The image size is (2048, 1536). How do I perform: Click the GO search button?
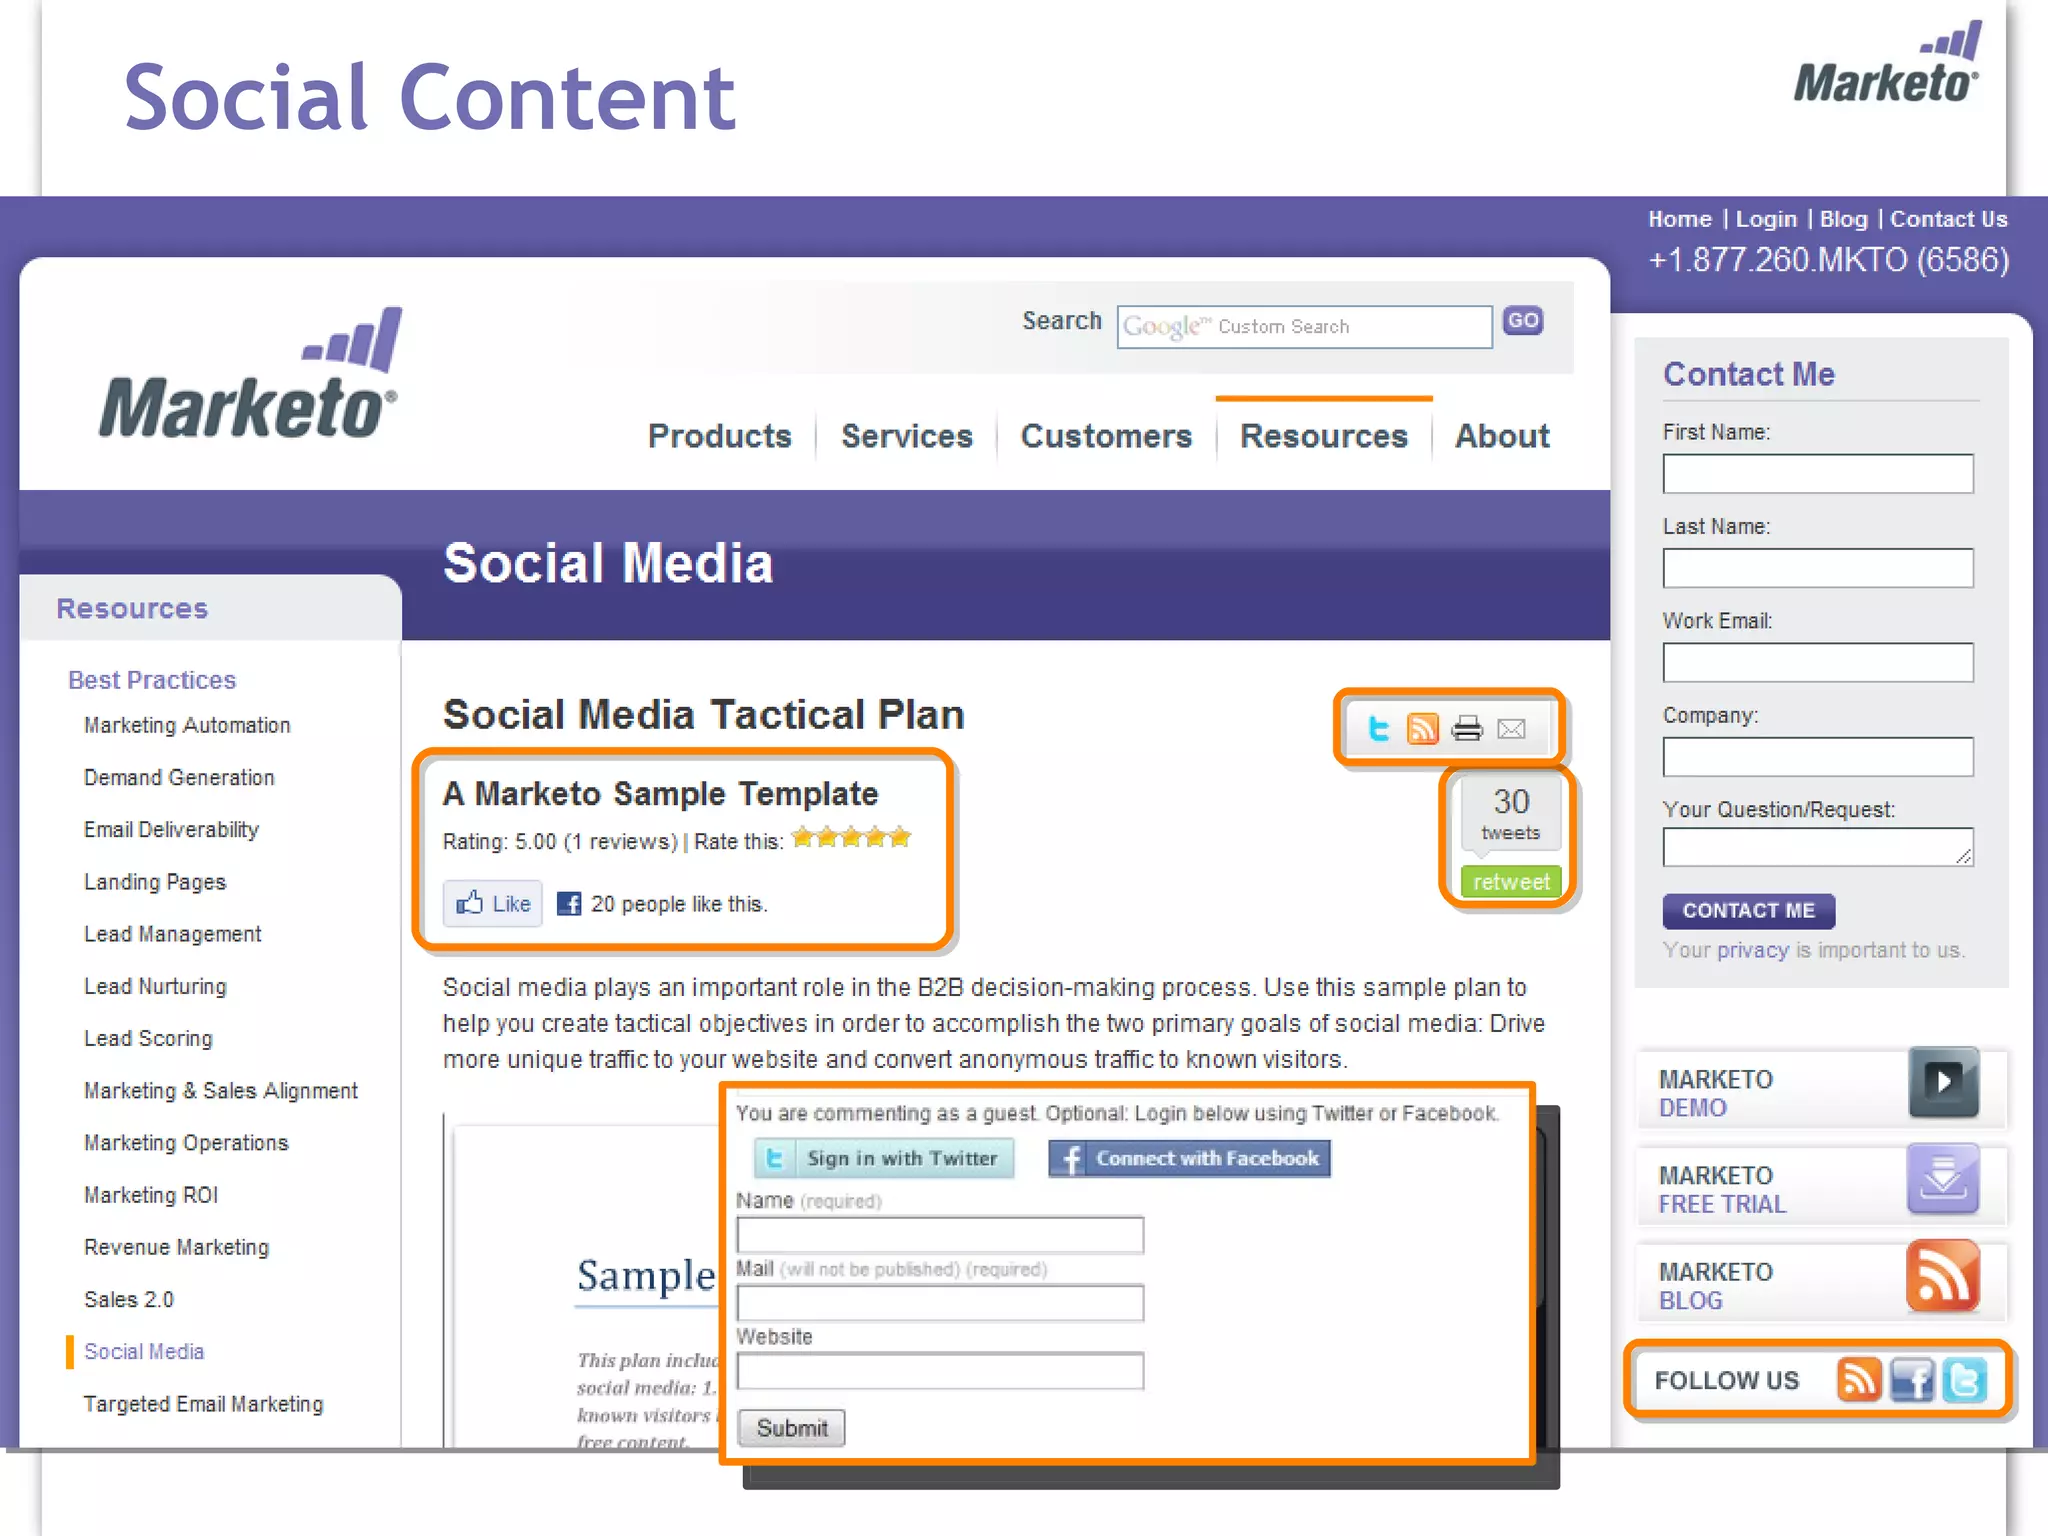[x=1523, y=321]
